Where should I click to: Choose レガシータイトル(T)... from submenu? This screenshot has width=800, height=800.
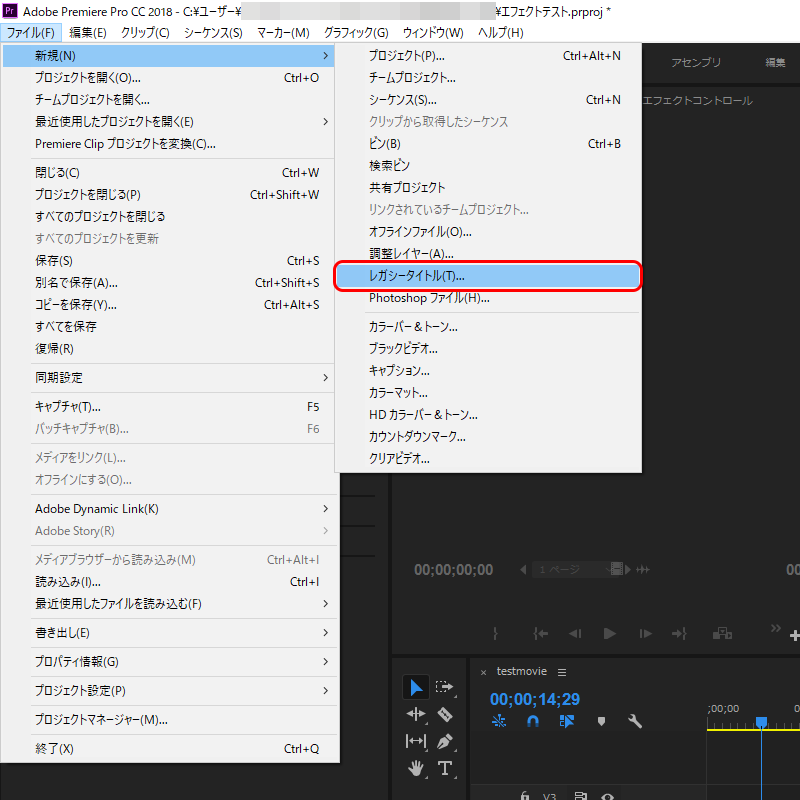pos(487,276)
